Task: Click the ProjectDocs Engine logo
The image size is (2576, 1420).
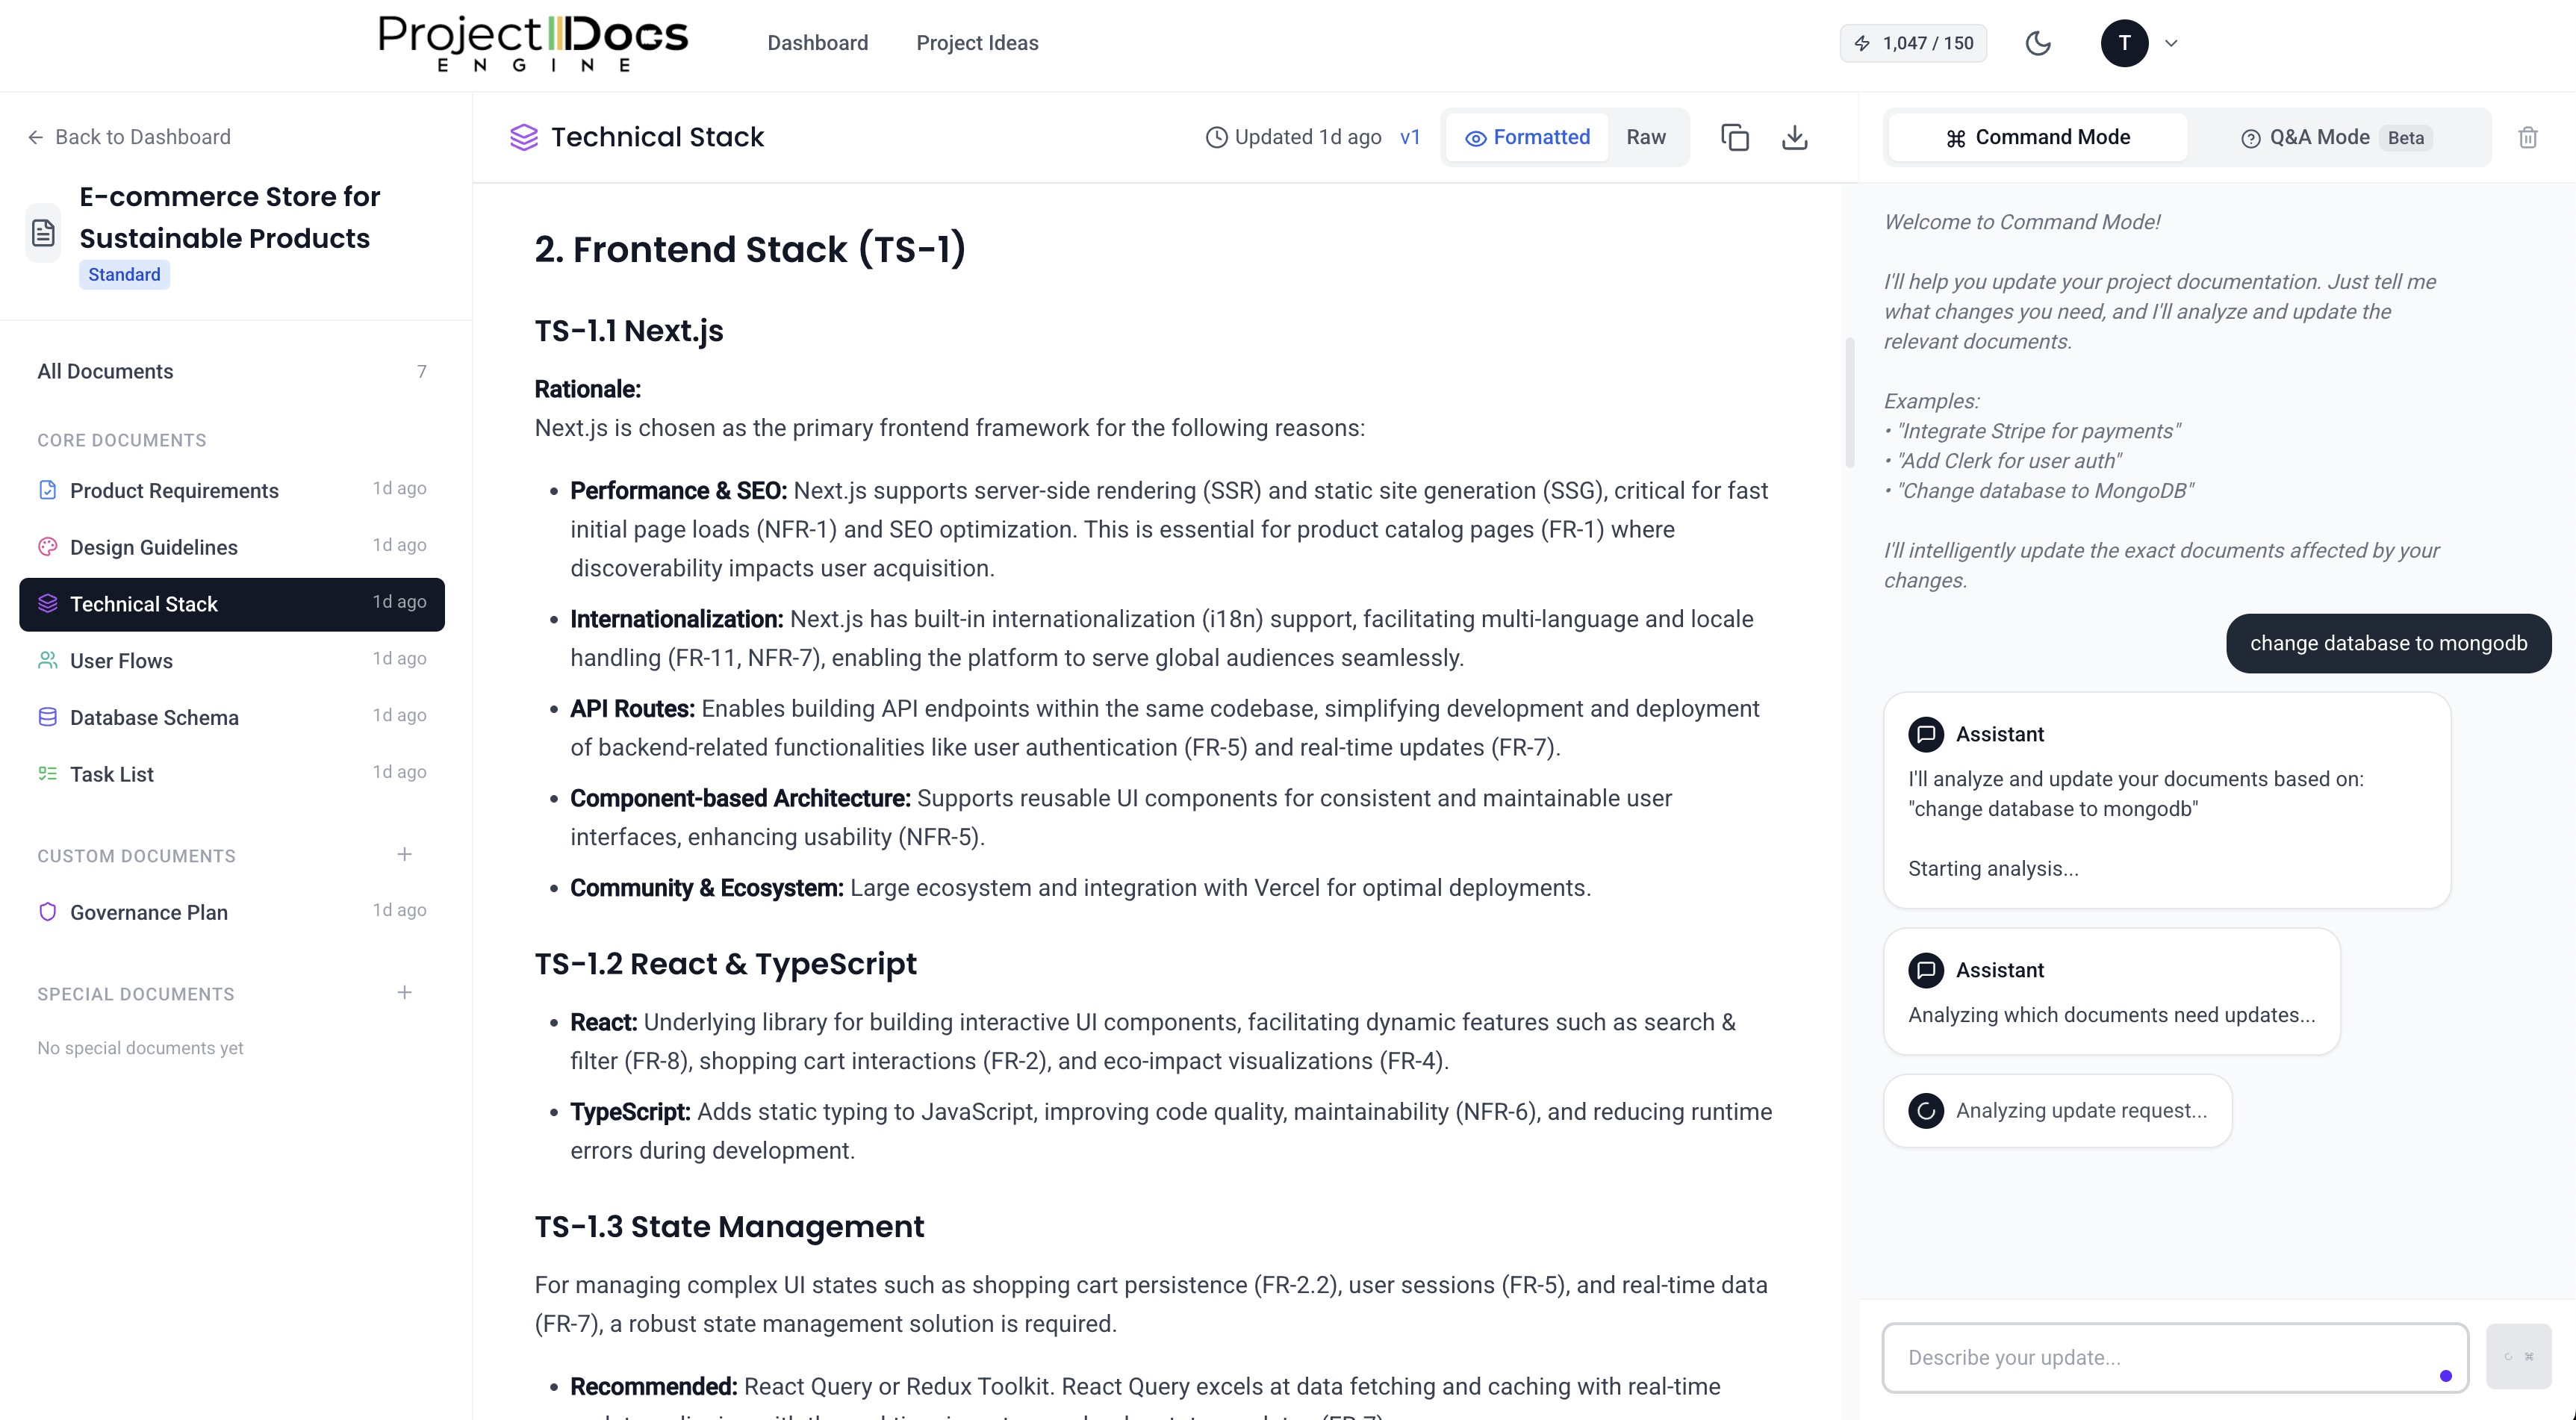Action: [x=533, y=43]
